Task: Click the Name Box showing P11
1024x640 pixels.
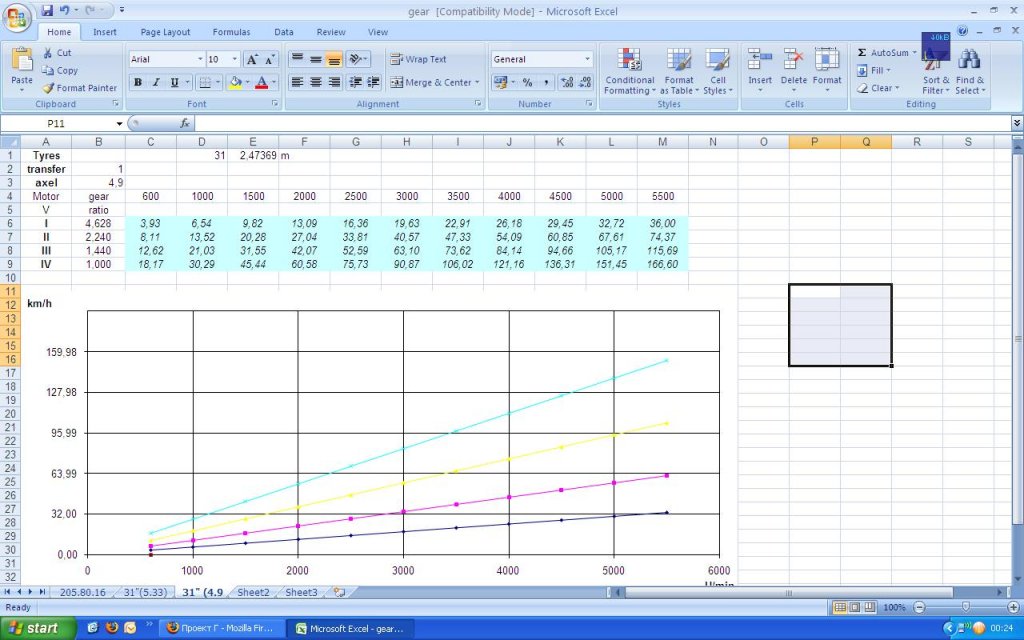Action: 60,123
